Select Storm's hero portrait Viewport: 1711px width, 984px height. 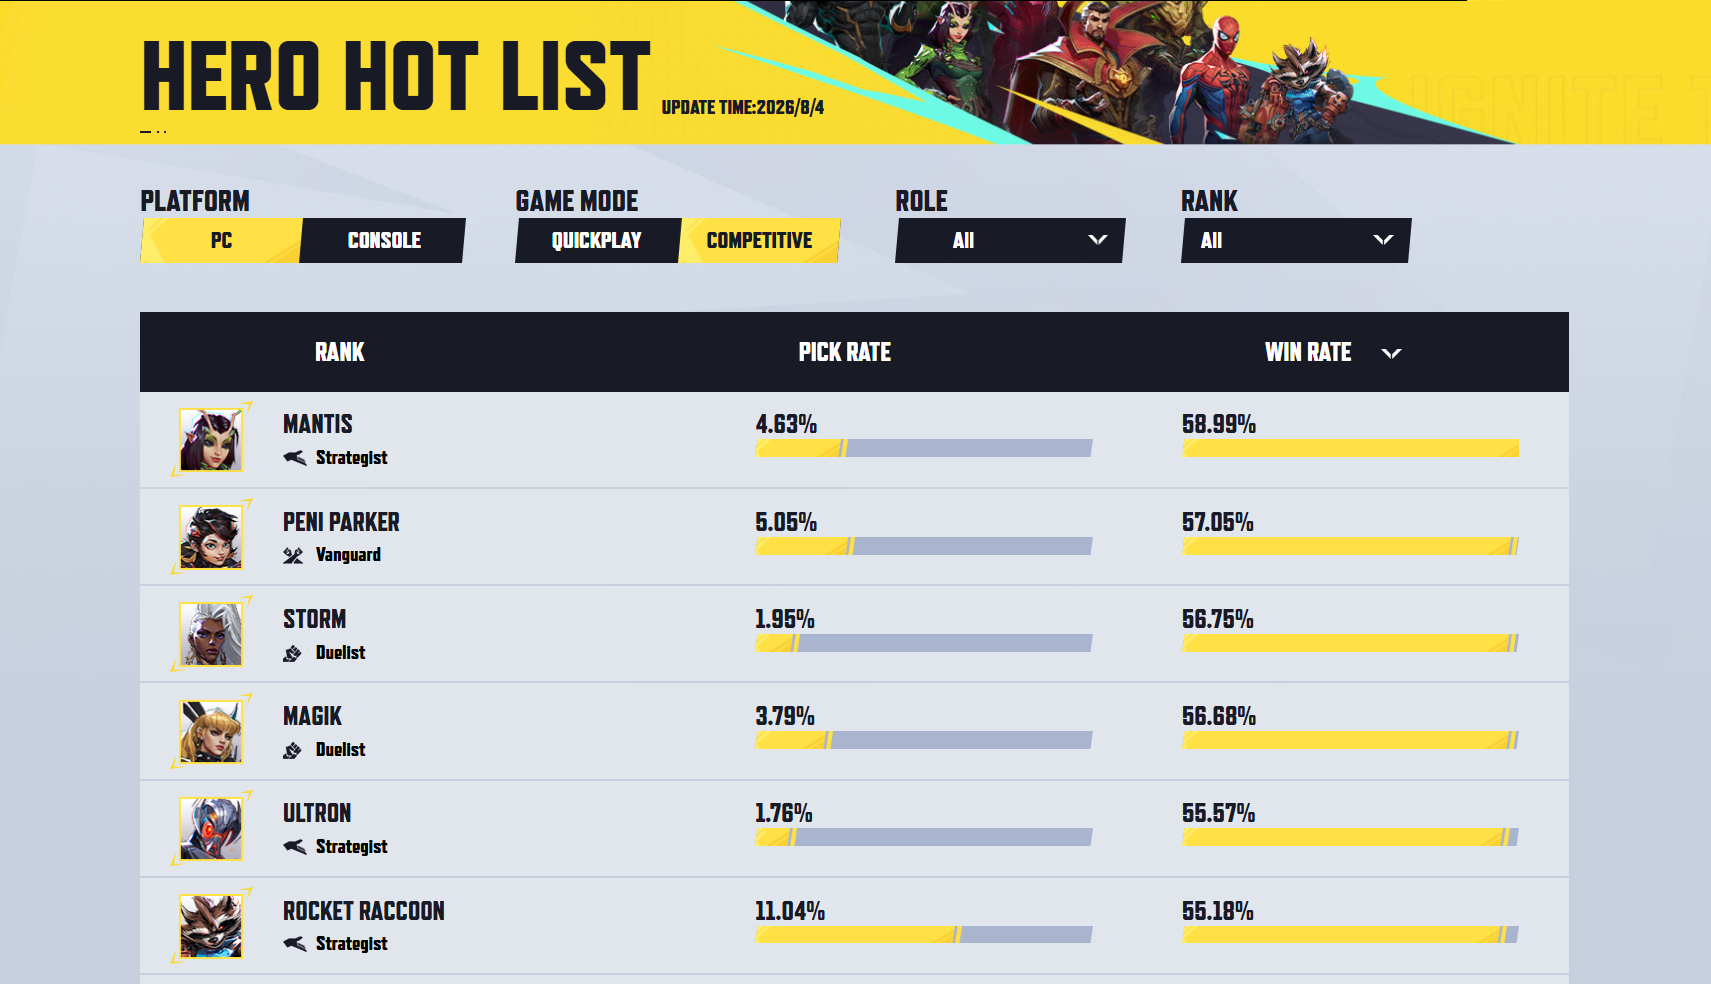tap(211, 634)
